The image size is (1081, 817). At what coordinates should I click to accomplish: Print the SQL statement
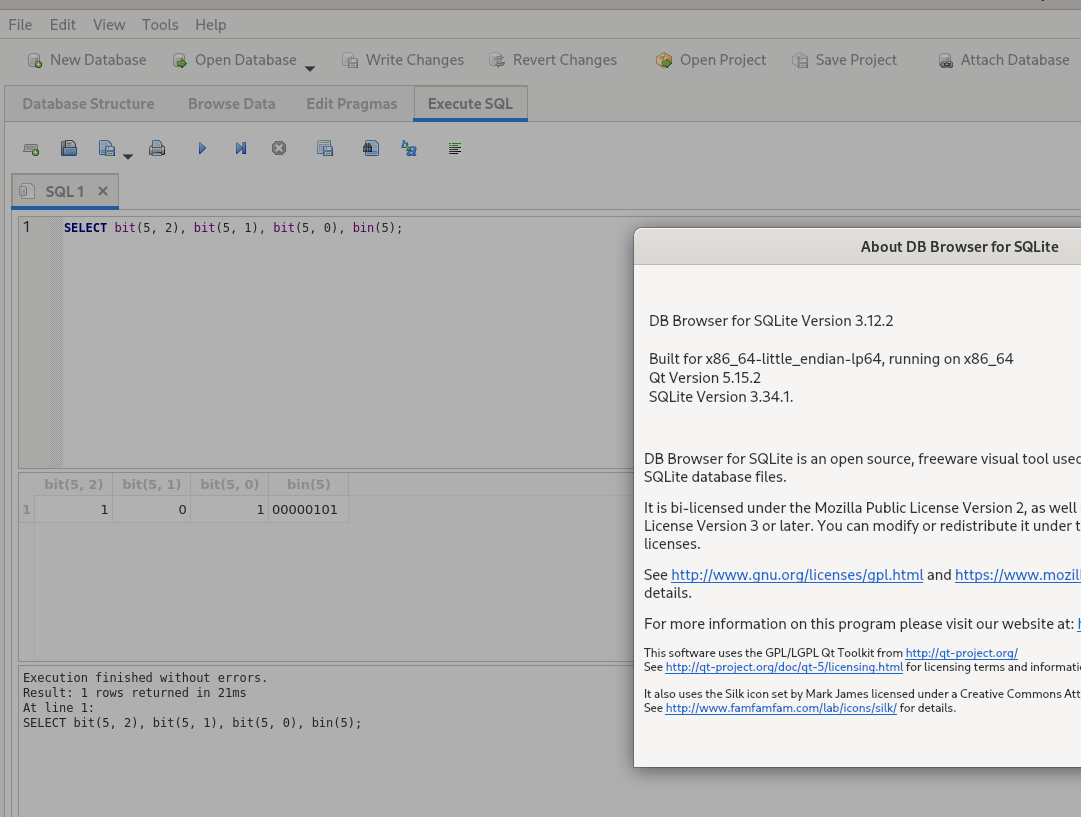[157, 148]
